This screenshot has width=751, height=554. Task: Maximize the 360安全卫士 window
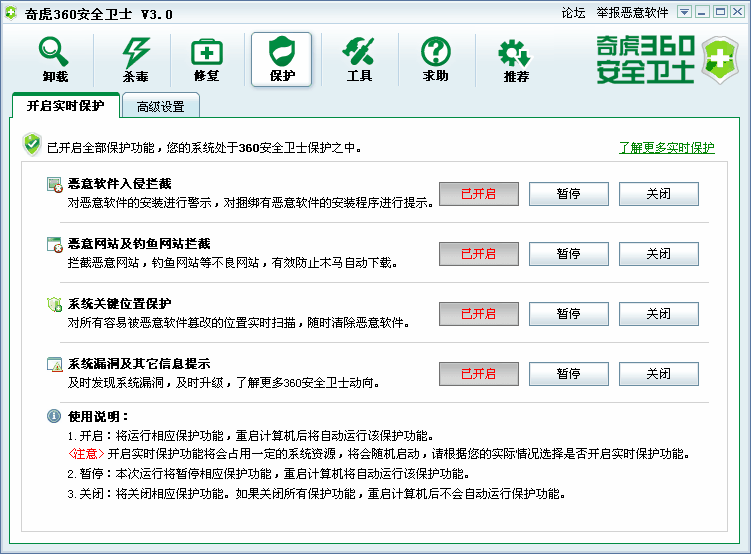tap(719, 12)
